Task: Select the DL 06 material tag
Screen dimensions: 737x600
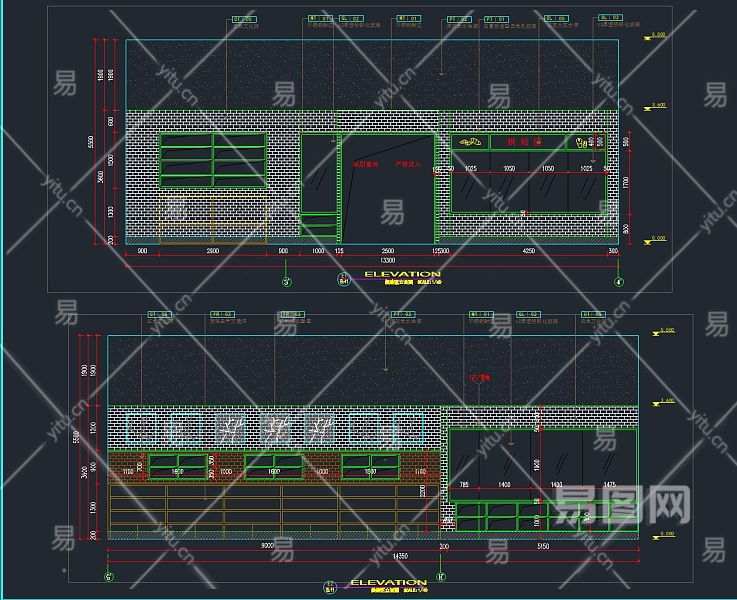Action: (557, 18)
